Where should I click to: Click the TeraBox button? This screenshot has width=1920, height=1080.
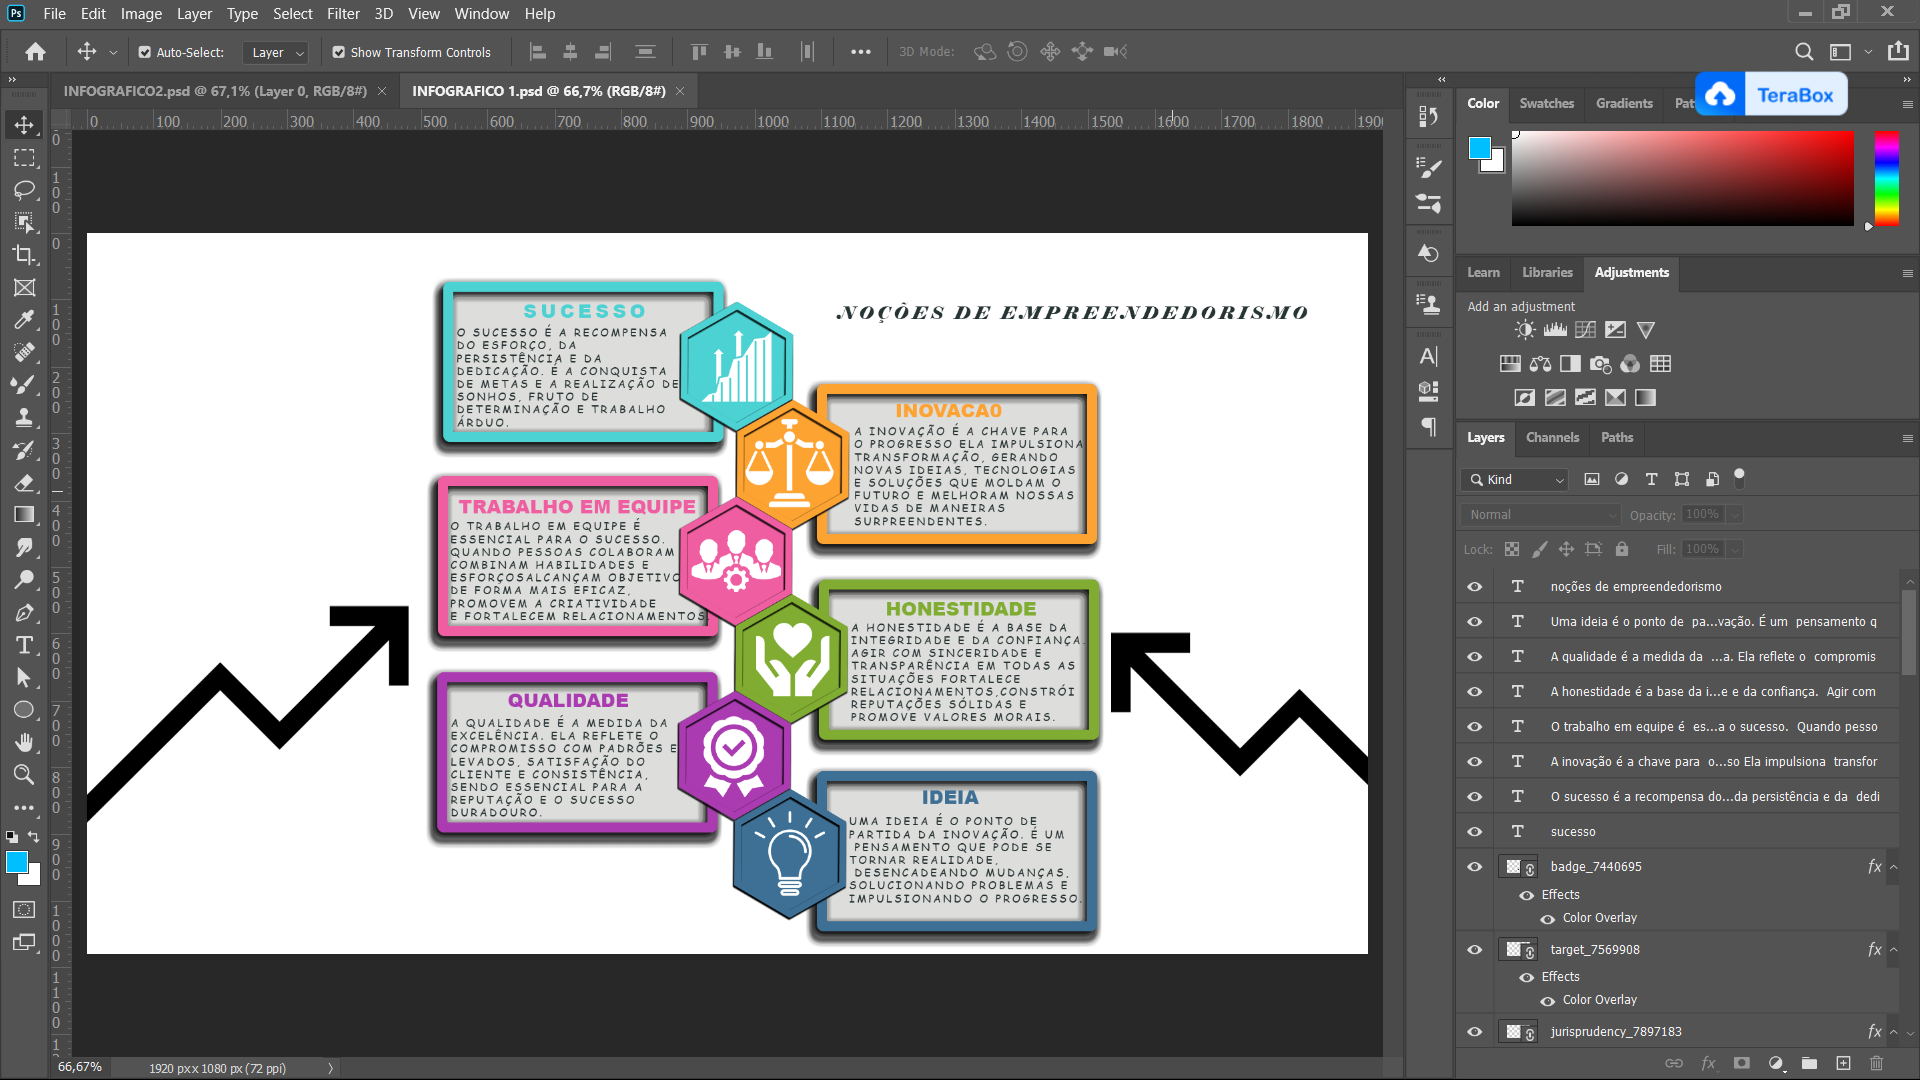tap(1771, 95)
